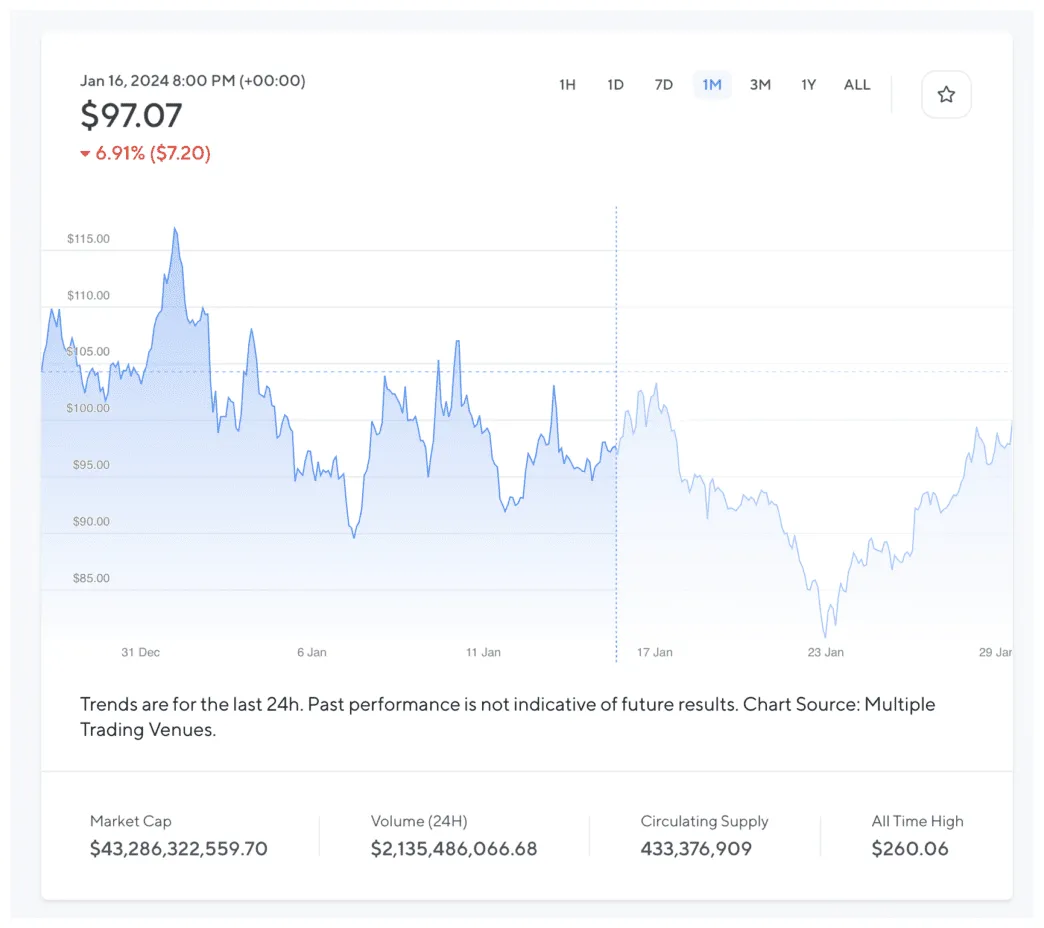Open the 7D price chart
Screen dimensions: 1044x928
coord(663,85)
